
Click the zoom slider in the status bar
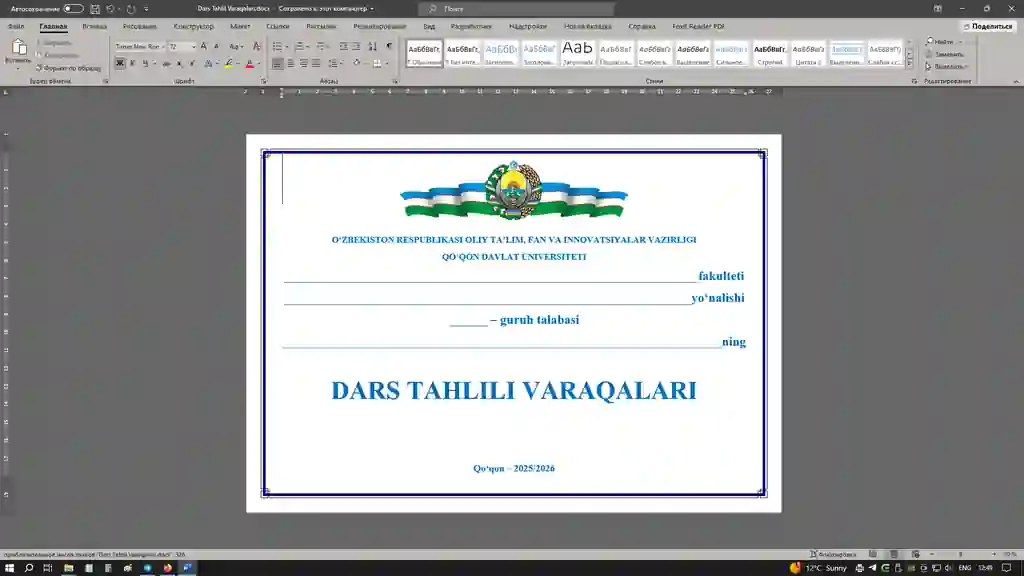pyautogui.click(x=963, y=554)
